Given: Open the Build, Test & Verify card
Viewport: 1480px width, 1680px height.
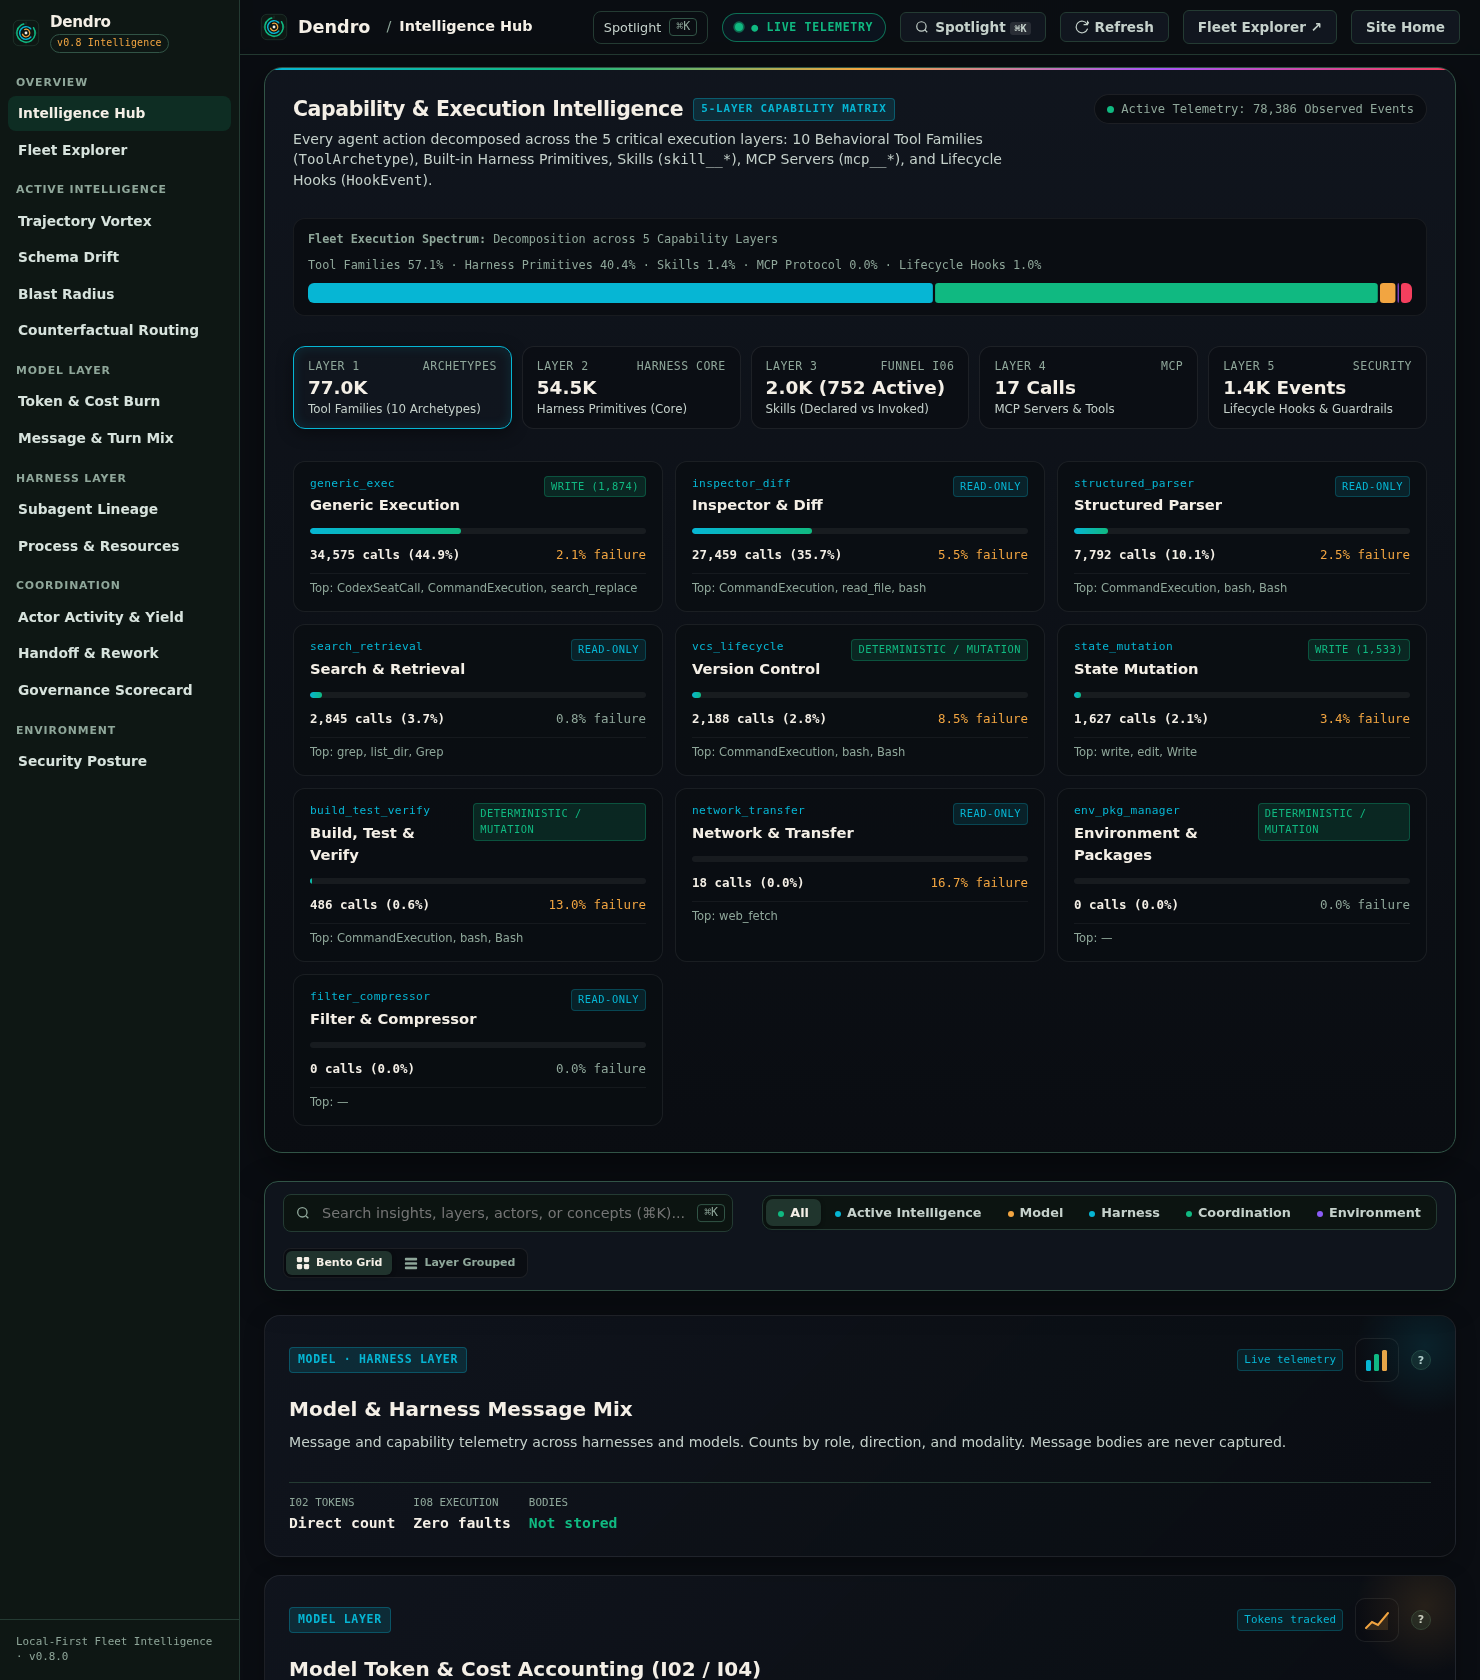Looking at the screenshot, I should [478, 875].
